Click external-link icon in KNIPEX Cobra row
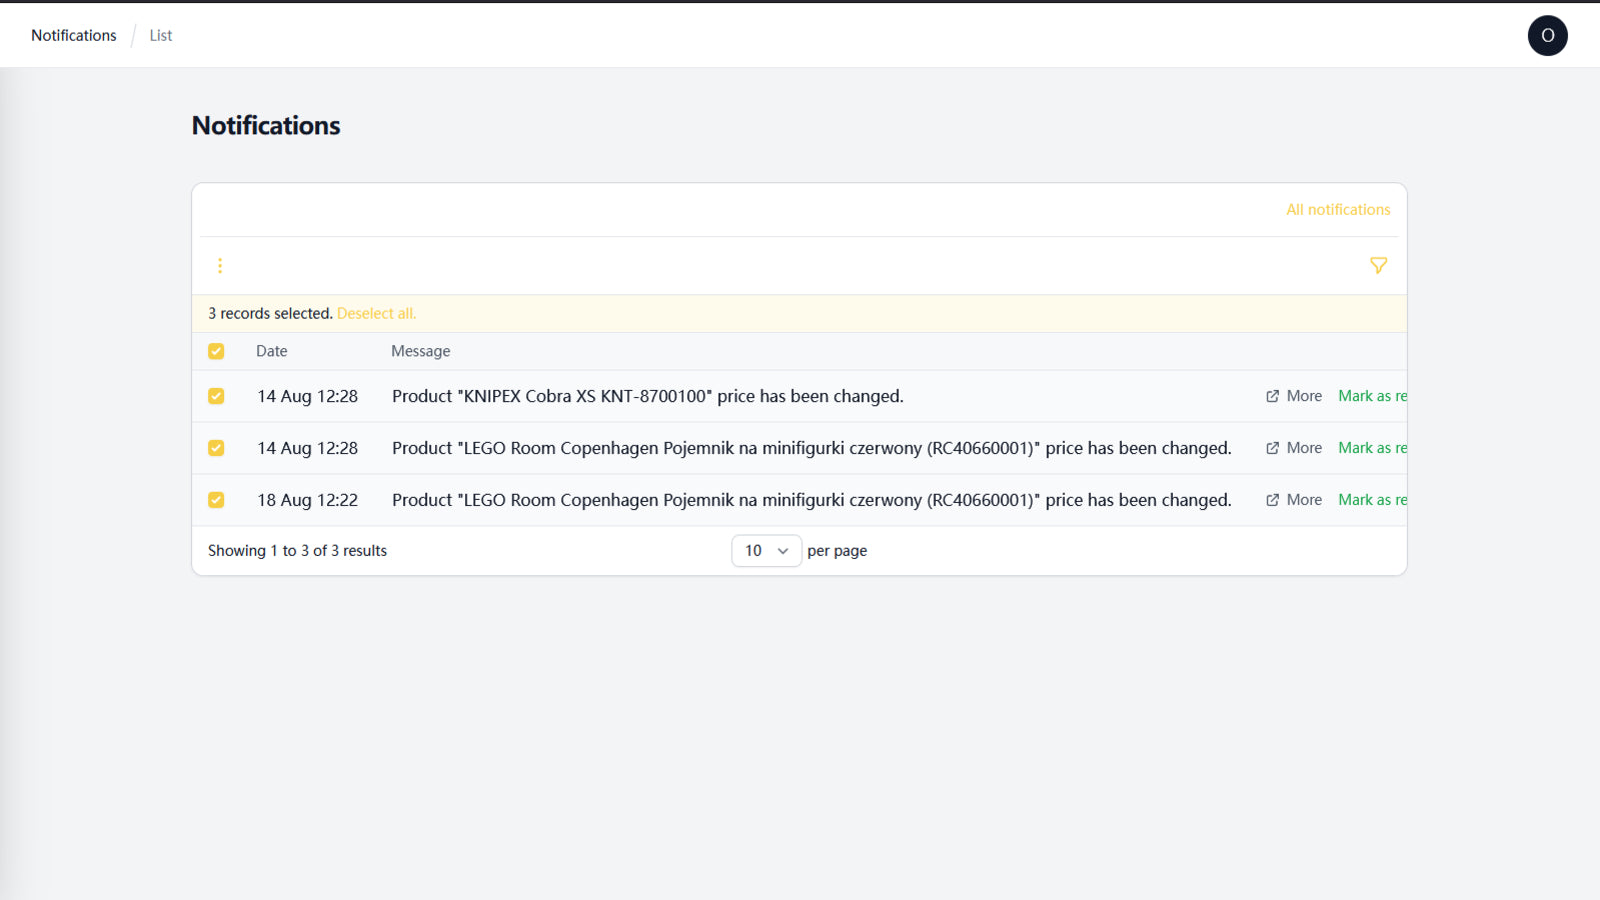Viewport: 1600px width, 900px height. pyautogui.click(x=1272, y=396)
